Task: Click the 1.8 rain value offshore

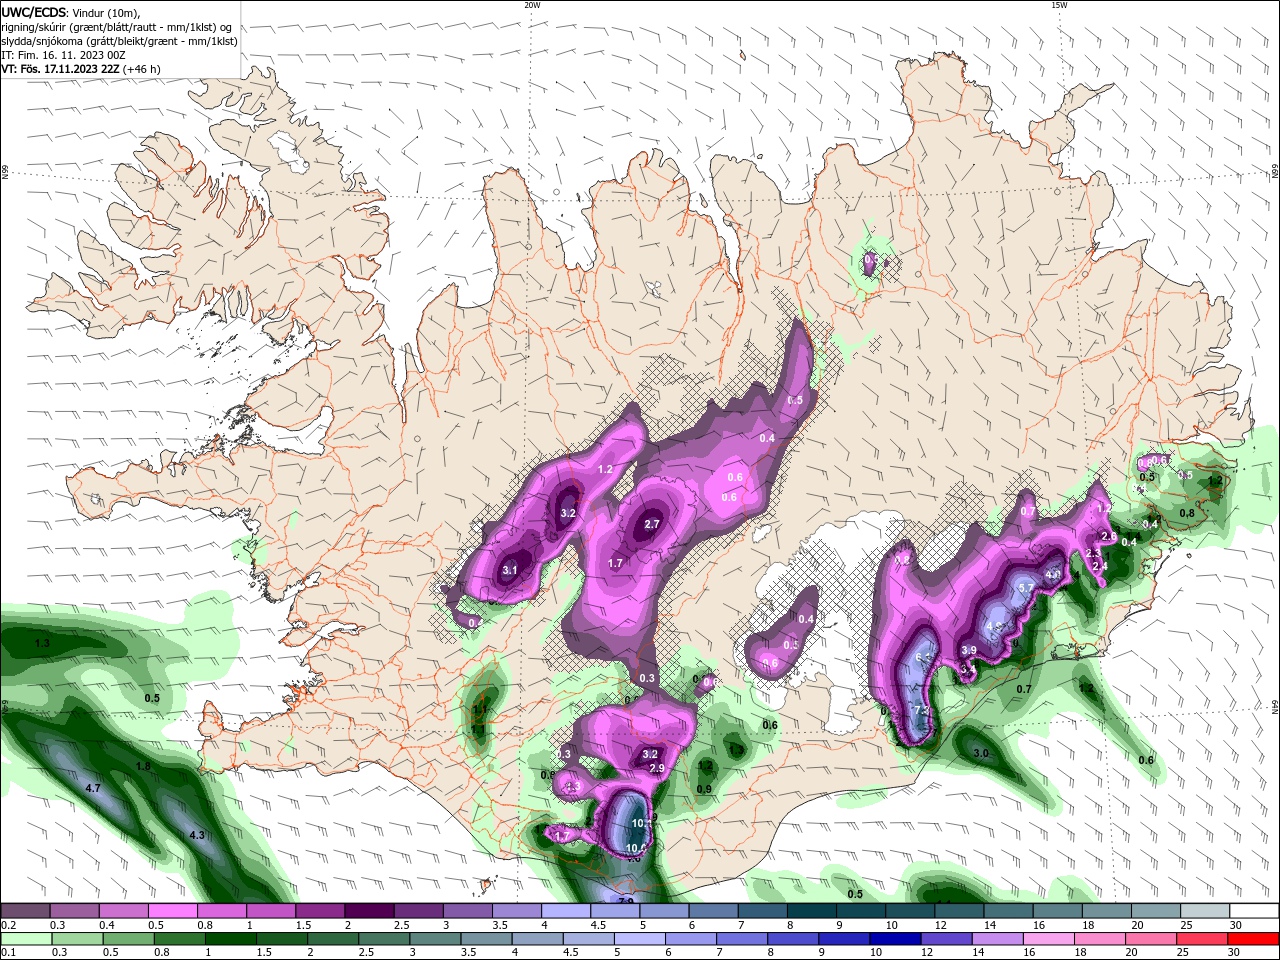Action: (x=142, y=767)
